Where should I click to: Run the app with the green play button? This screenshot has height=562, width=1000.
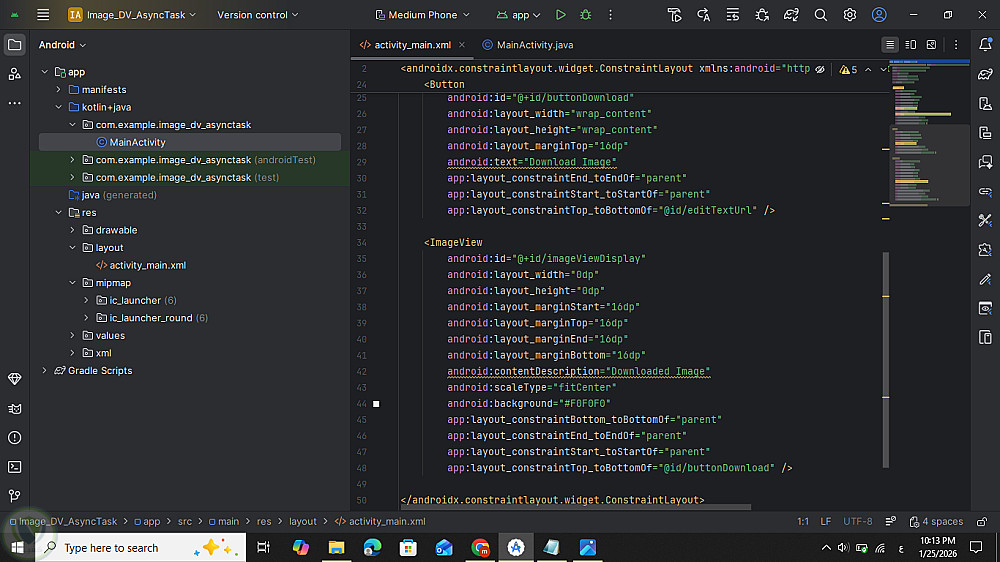click(x=560, y=15)
